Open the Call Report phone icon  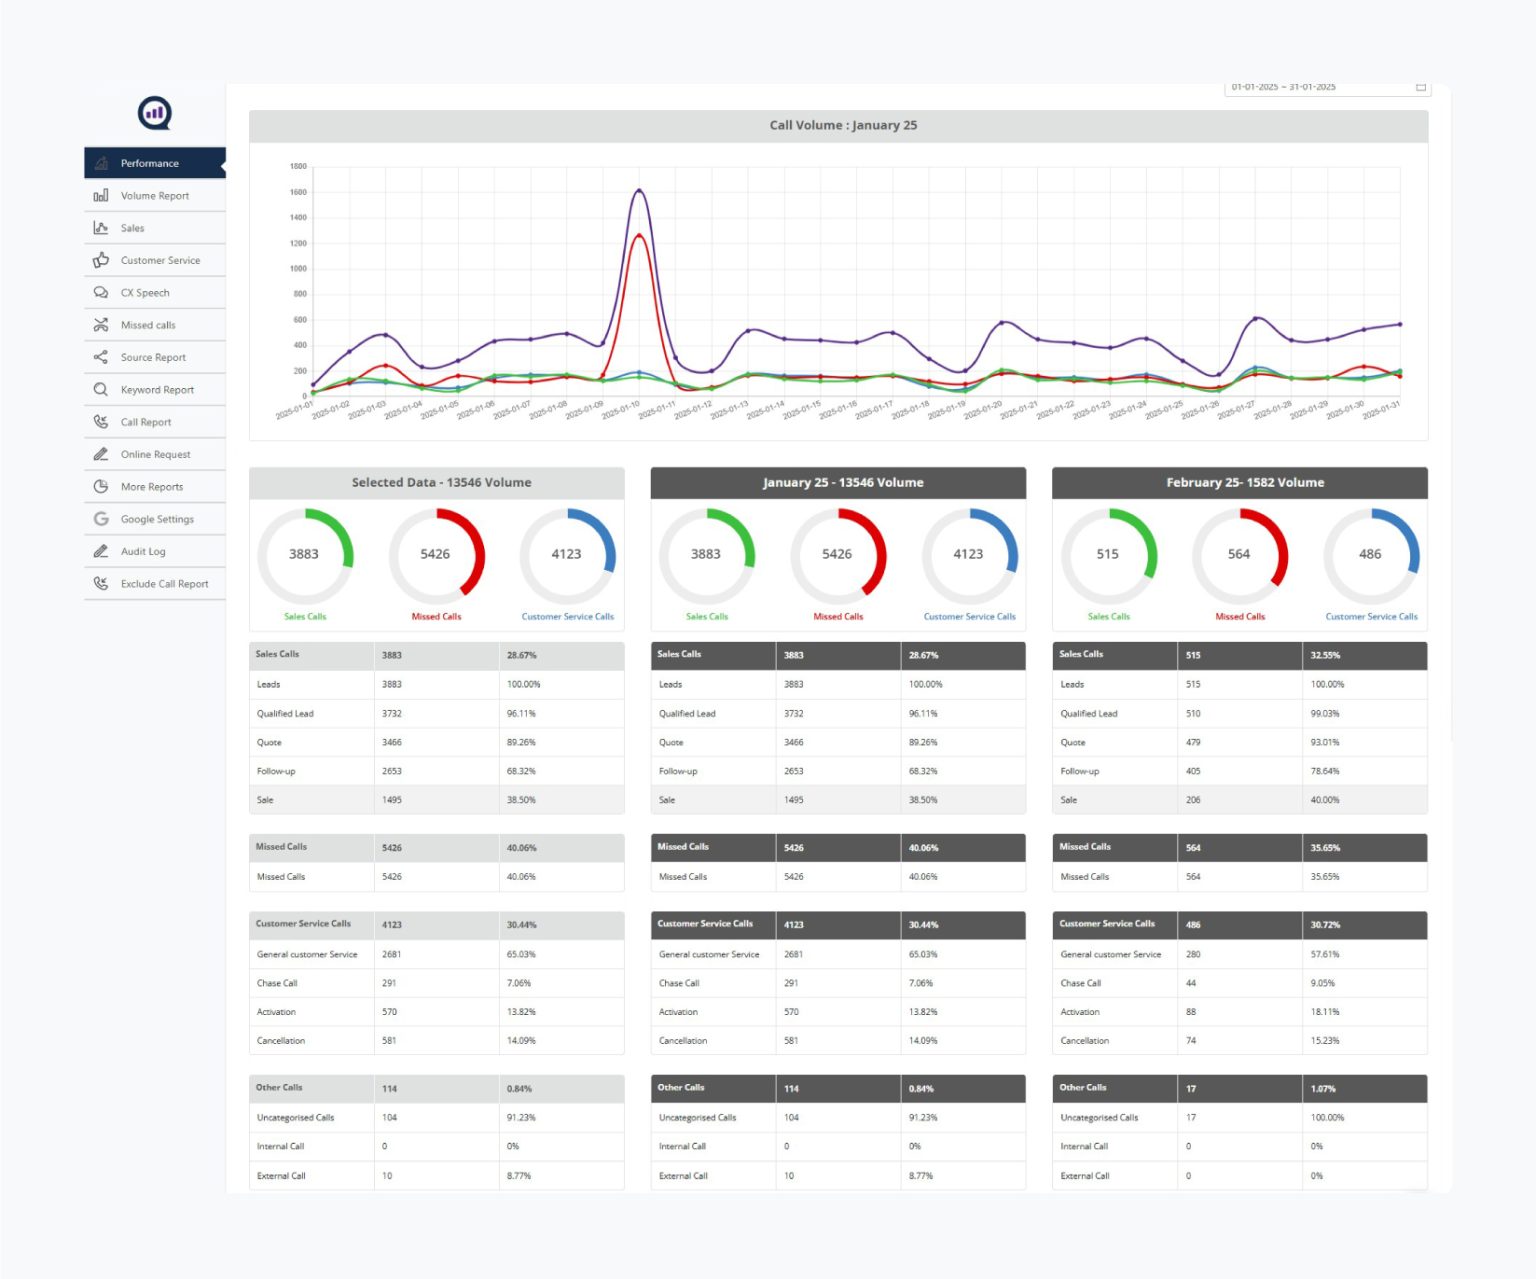pos(100,421)
